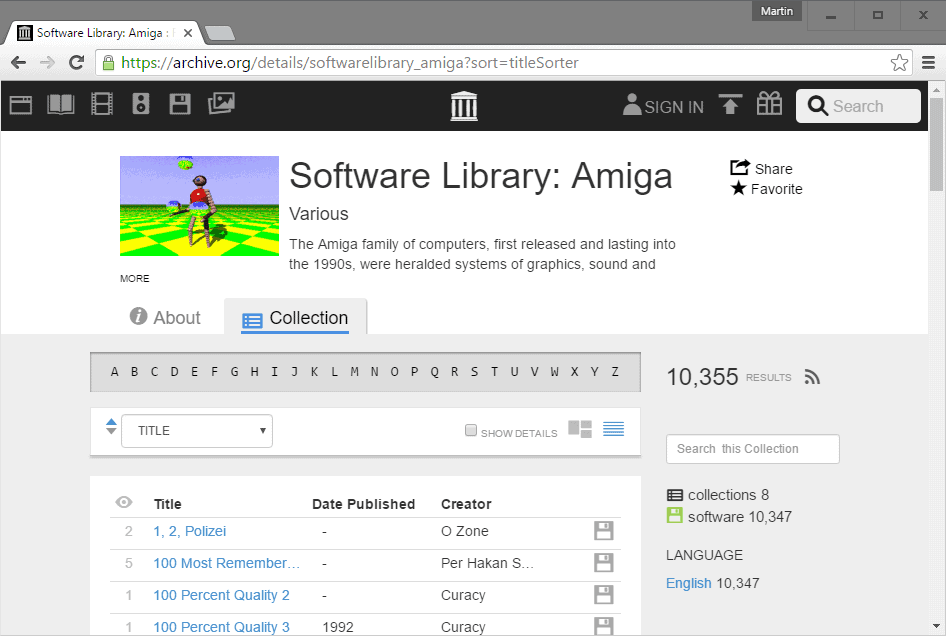Viewport: 946px width, 636px height.
Task: Enable the SHOW DETAILS checkbox
Action: pos(471,430)
